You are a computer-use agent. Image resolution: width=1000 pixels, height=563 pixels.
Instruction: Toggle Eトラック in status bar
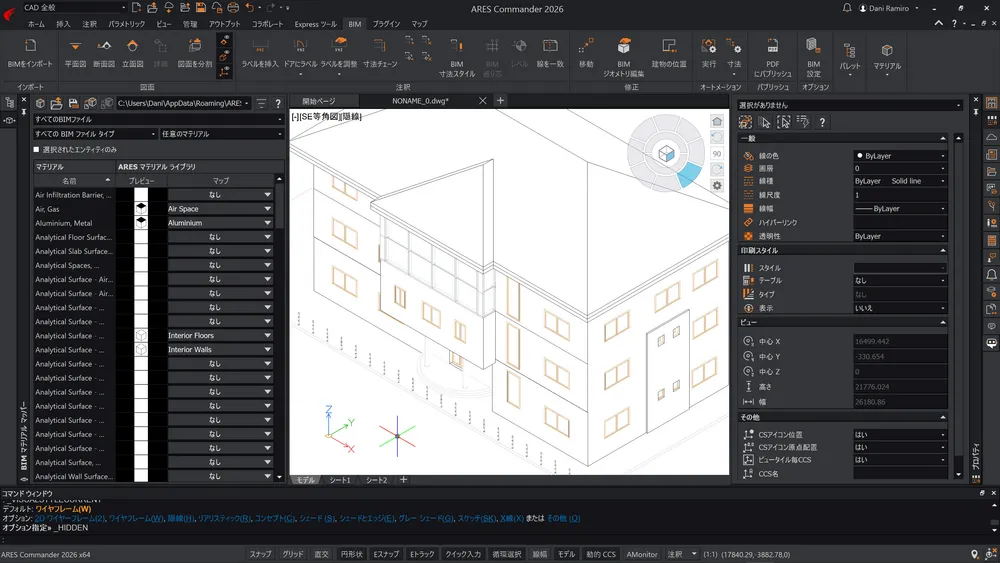(422, 554)
